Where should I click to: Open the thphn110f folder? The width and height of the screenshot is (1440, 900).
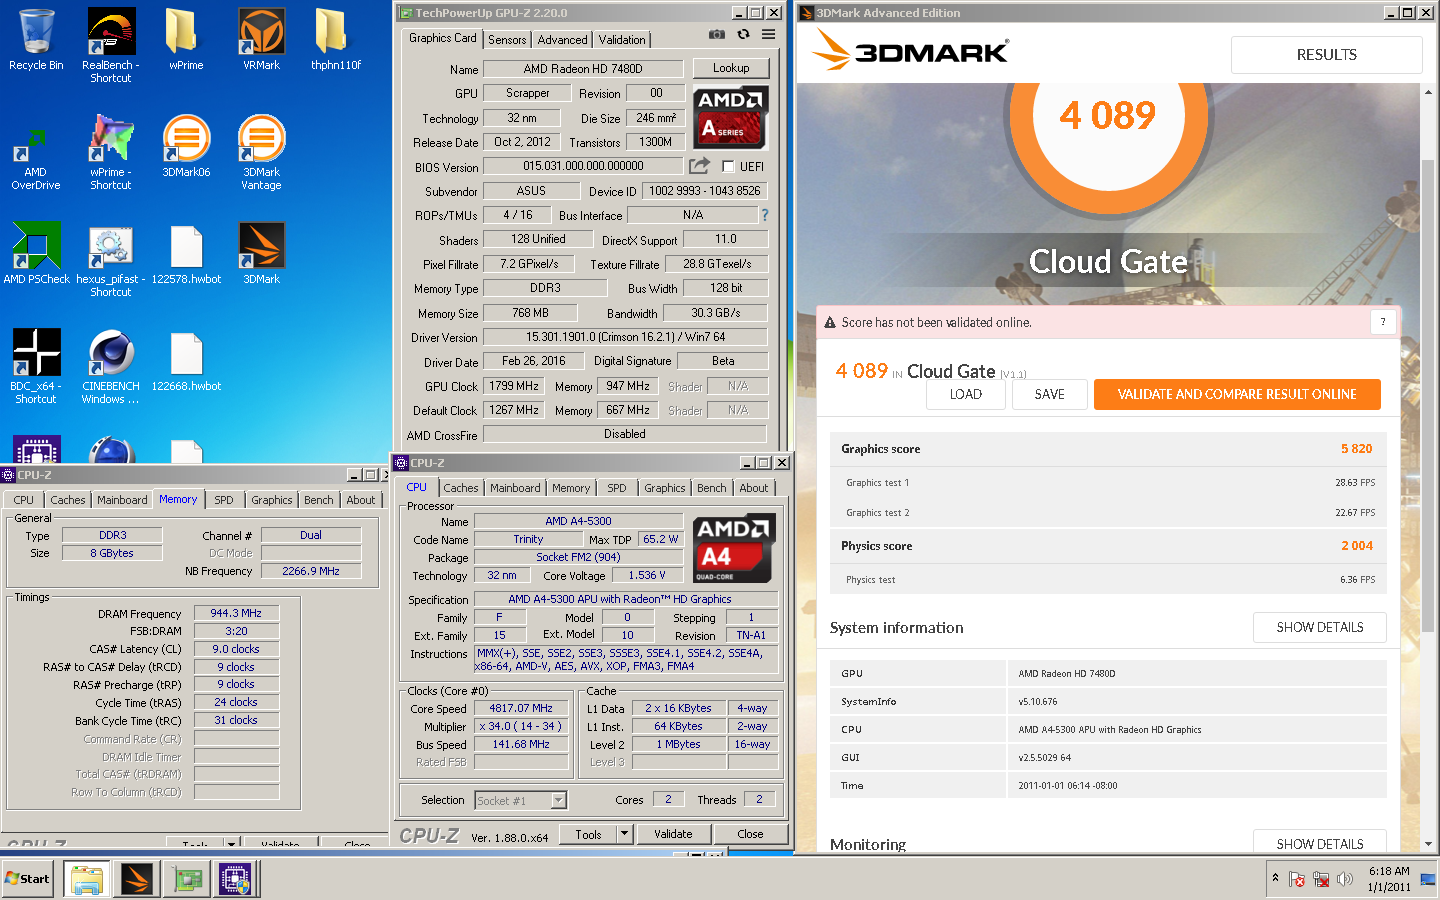(336, 40)
